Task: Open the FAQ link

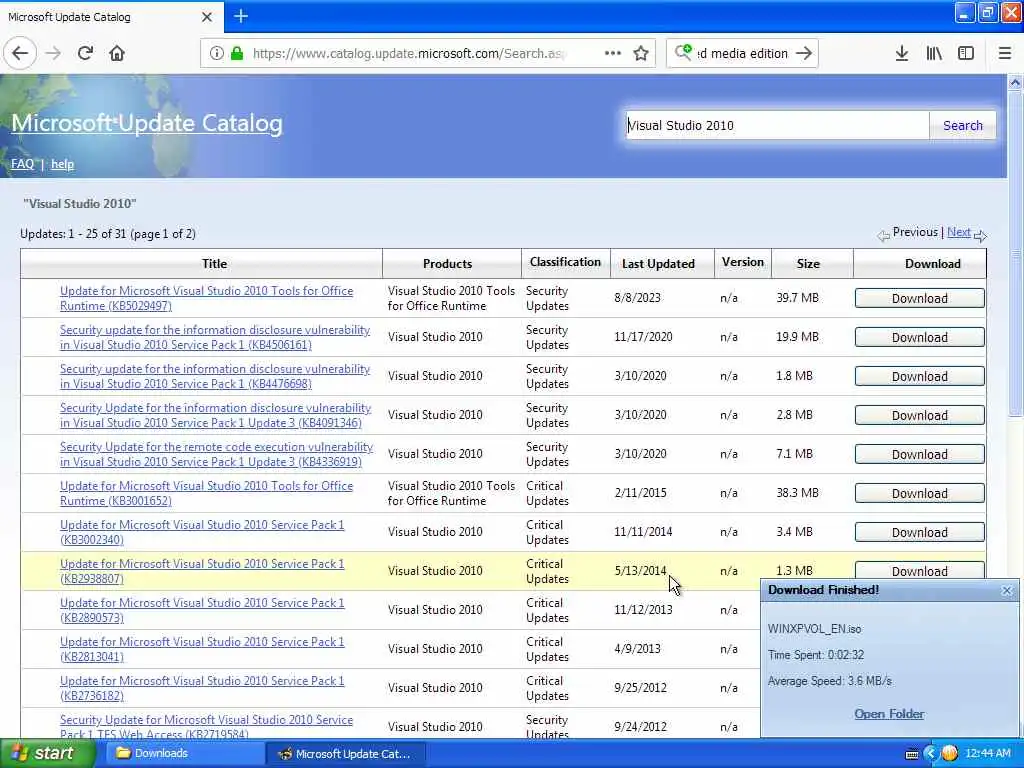Action: pyautogui.click(x=22, y=164)
